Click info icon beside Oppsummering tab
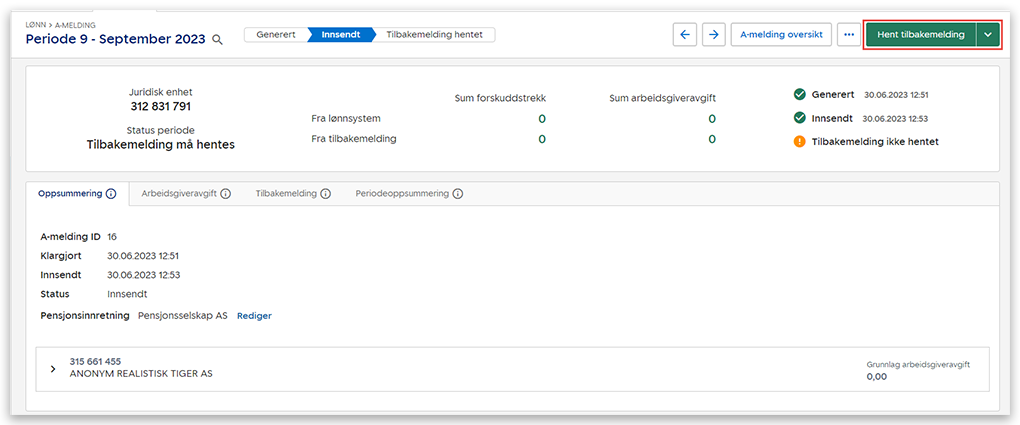1020x425 pixels. [111, 194]
